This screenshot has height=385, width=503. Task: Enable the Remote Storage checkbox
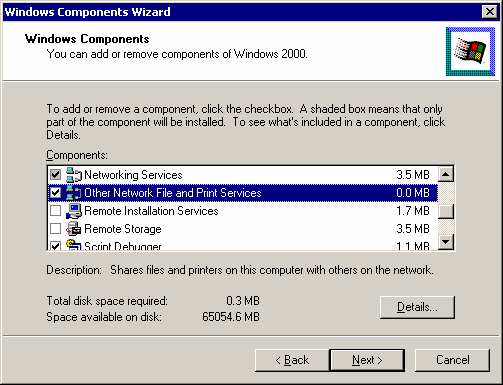click(x=55, y=229)
